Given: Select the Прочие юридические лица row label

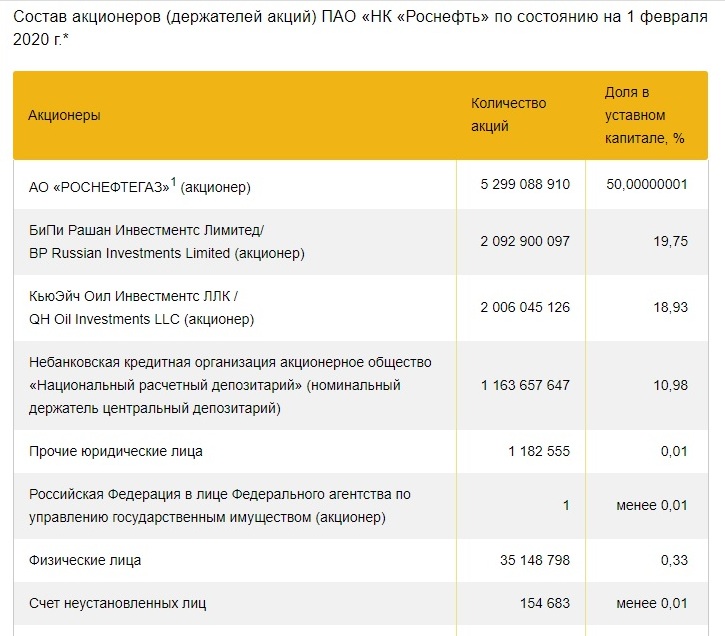Looking at the screenshot, I should pyautogui.click(x=116, y=451).
